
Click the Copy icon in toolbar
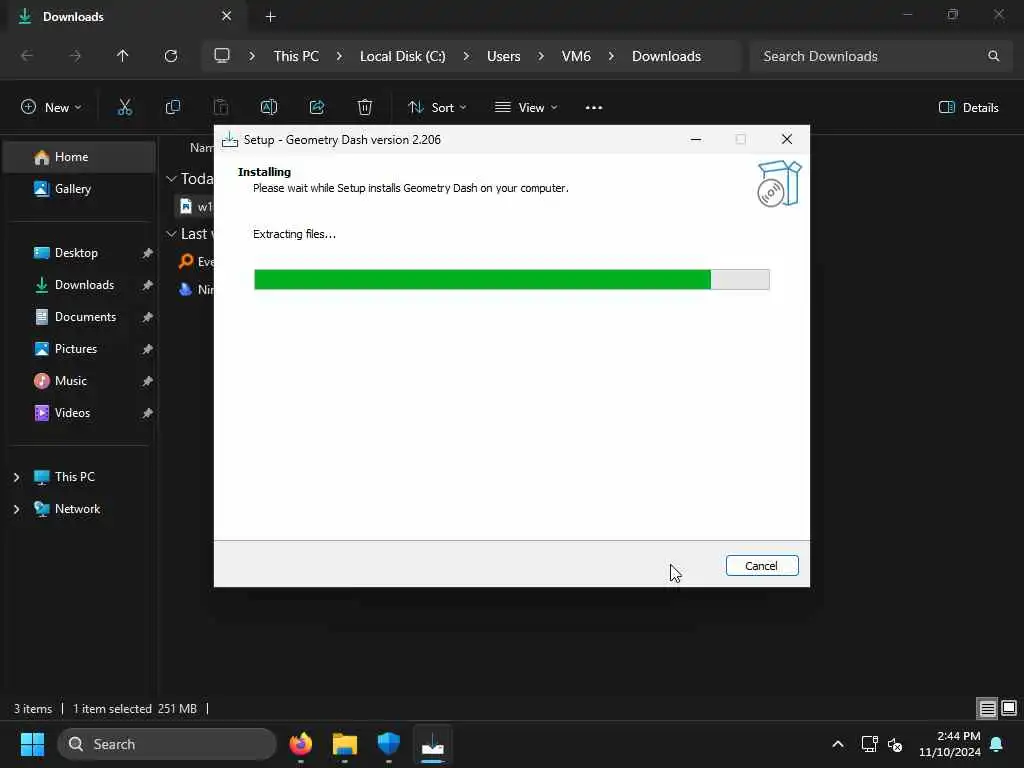(x=172, y=108)
